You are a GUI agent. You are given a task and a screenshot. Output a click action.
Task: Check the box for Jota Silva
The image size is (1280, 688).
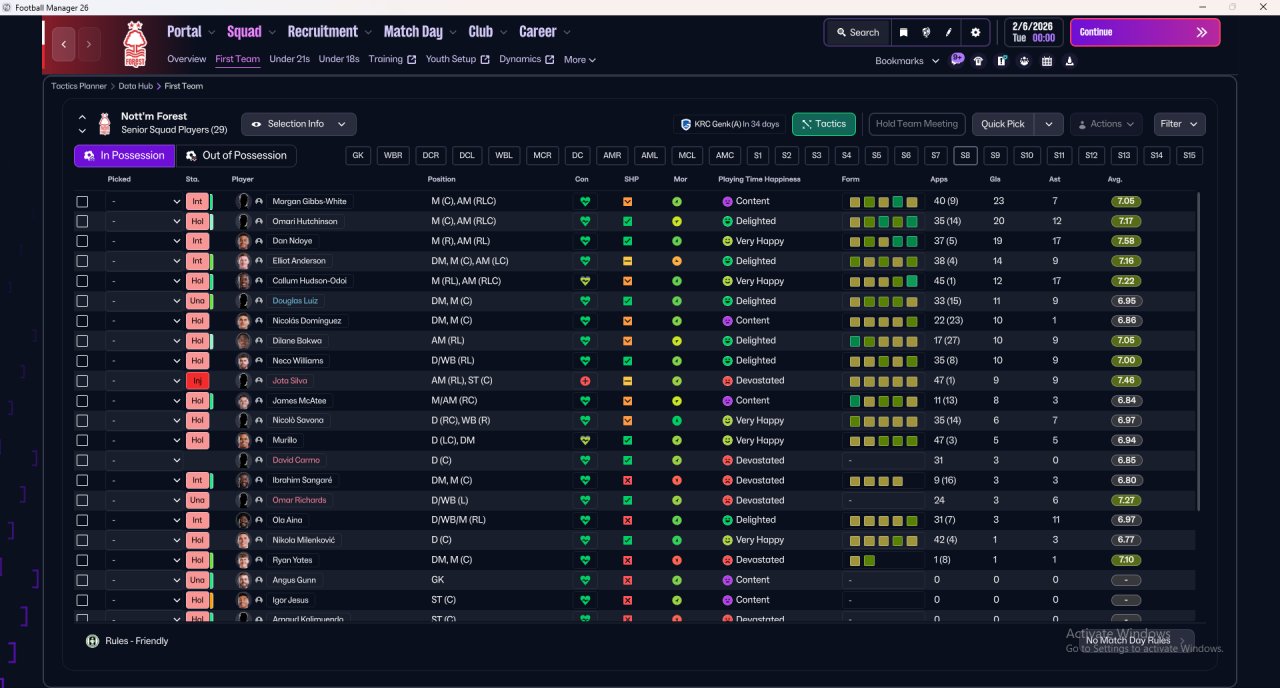(x=82, y=381)
